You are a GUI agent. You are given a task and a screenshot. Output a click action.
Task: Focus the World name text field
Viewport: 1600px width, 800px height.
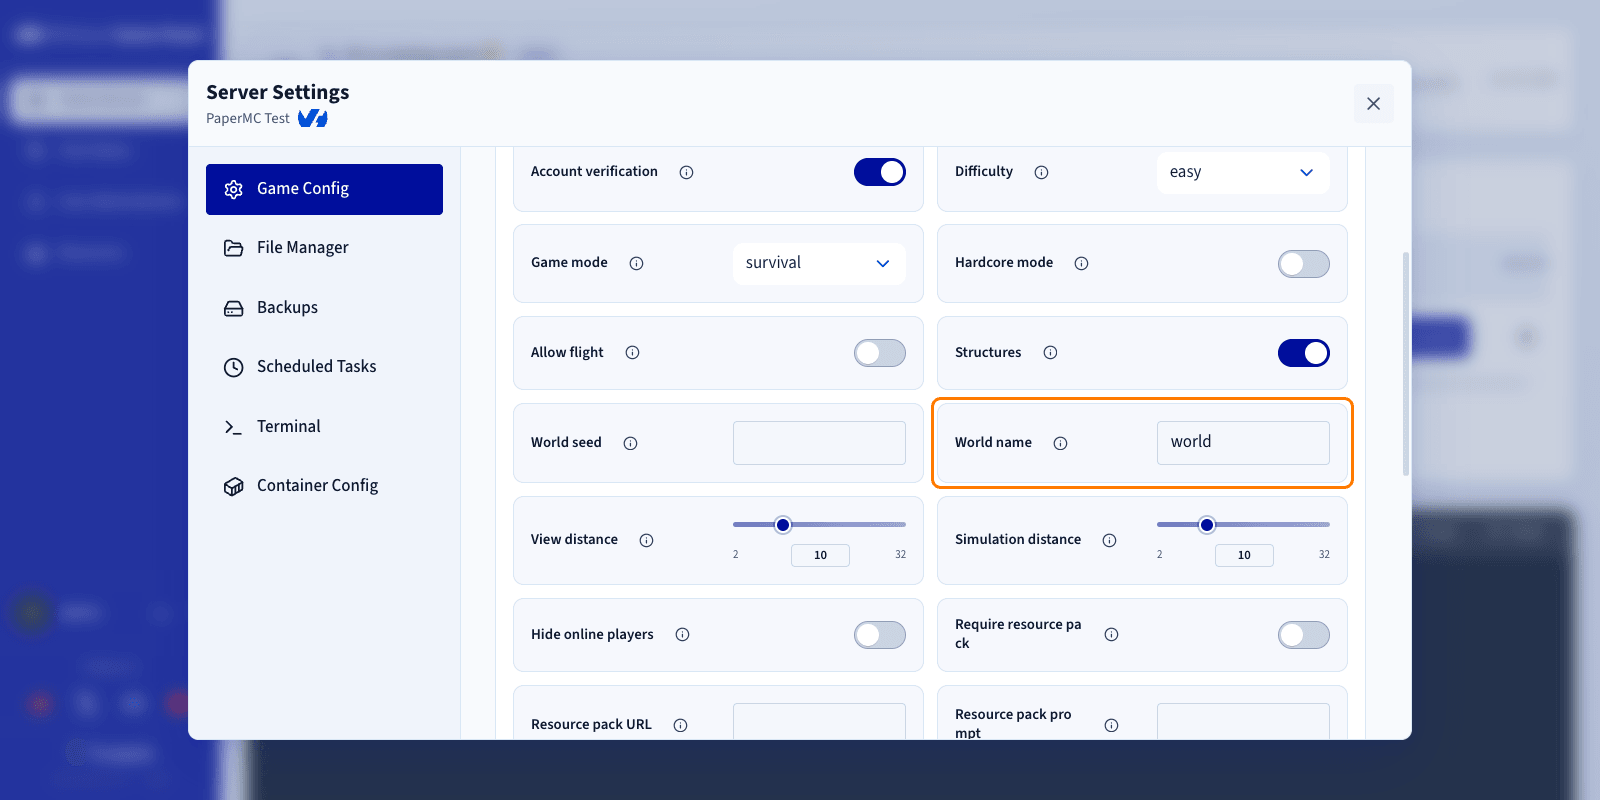(x=1243, y=442)
